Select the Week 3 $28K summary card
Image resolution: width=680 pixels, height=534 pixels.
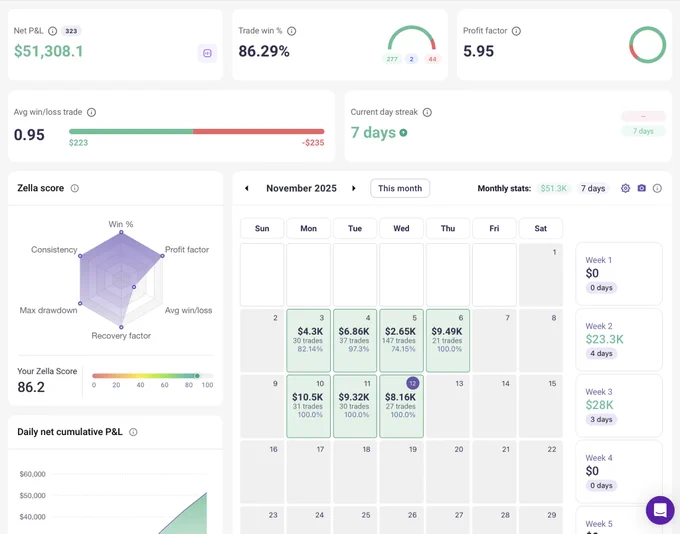click(x=619, y=406)
